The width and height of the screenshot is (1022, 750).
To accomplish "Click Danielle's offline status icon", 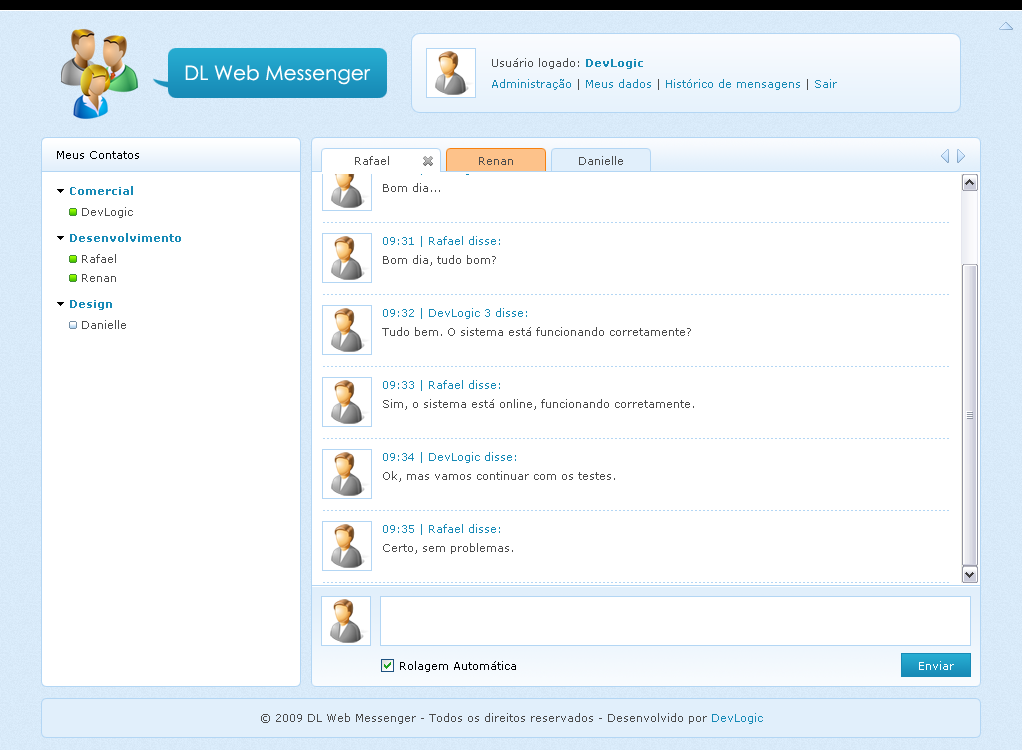I will [x=73, y=325].
